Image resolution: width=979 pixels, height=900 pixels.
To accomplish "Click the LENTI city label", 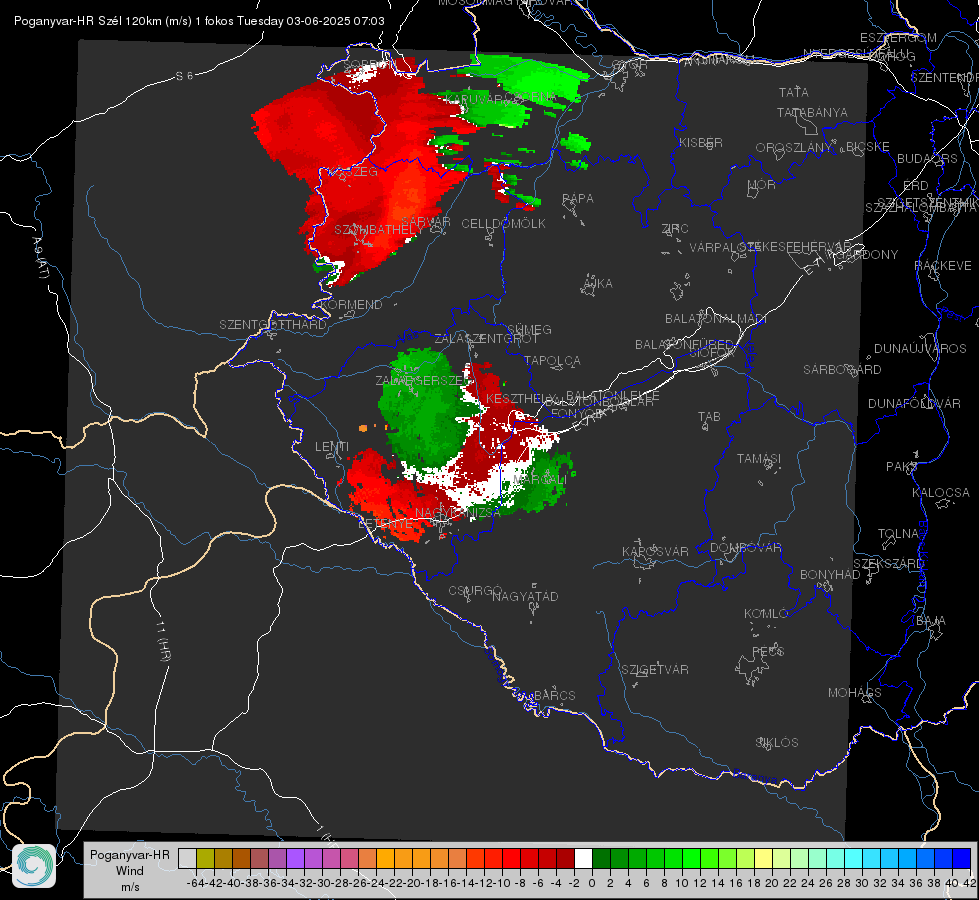I will 332,447.
